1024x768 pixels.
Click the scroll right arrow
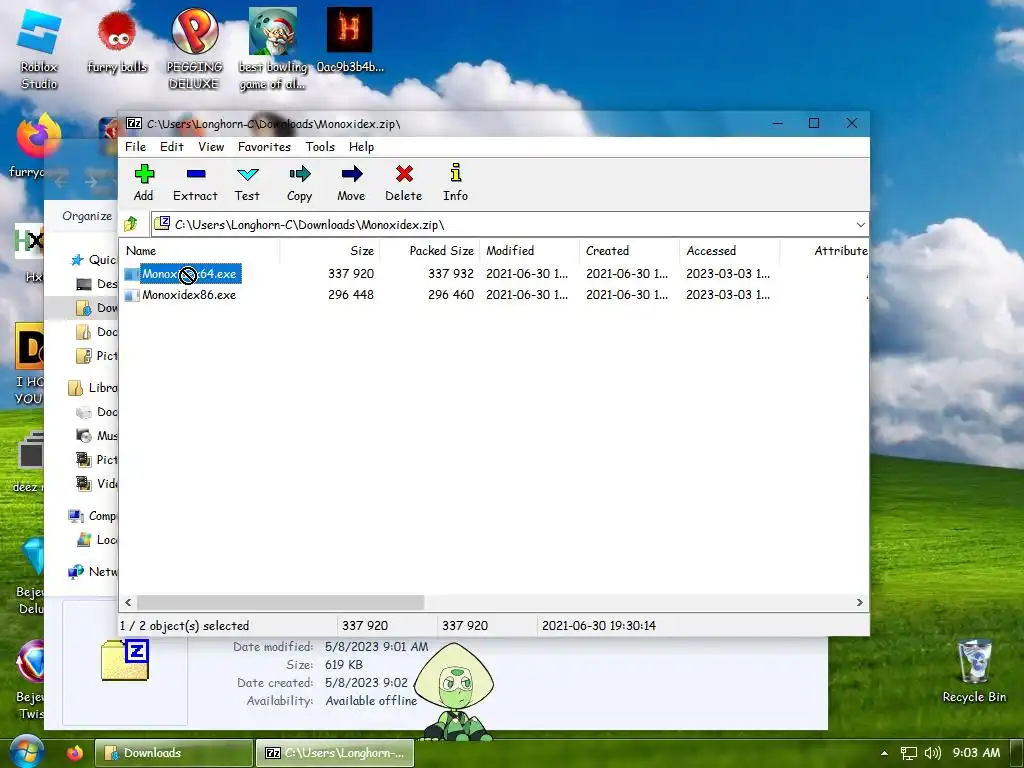859,602
